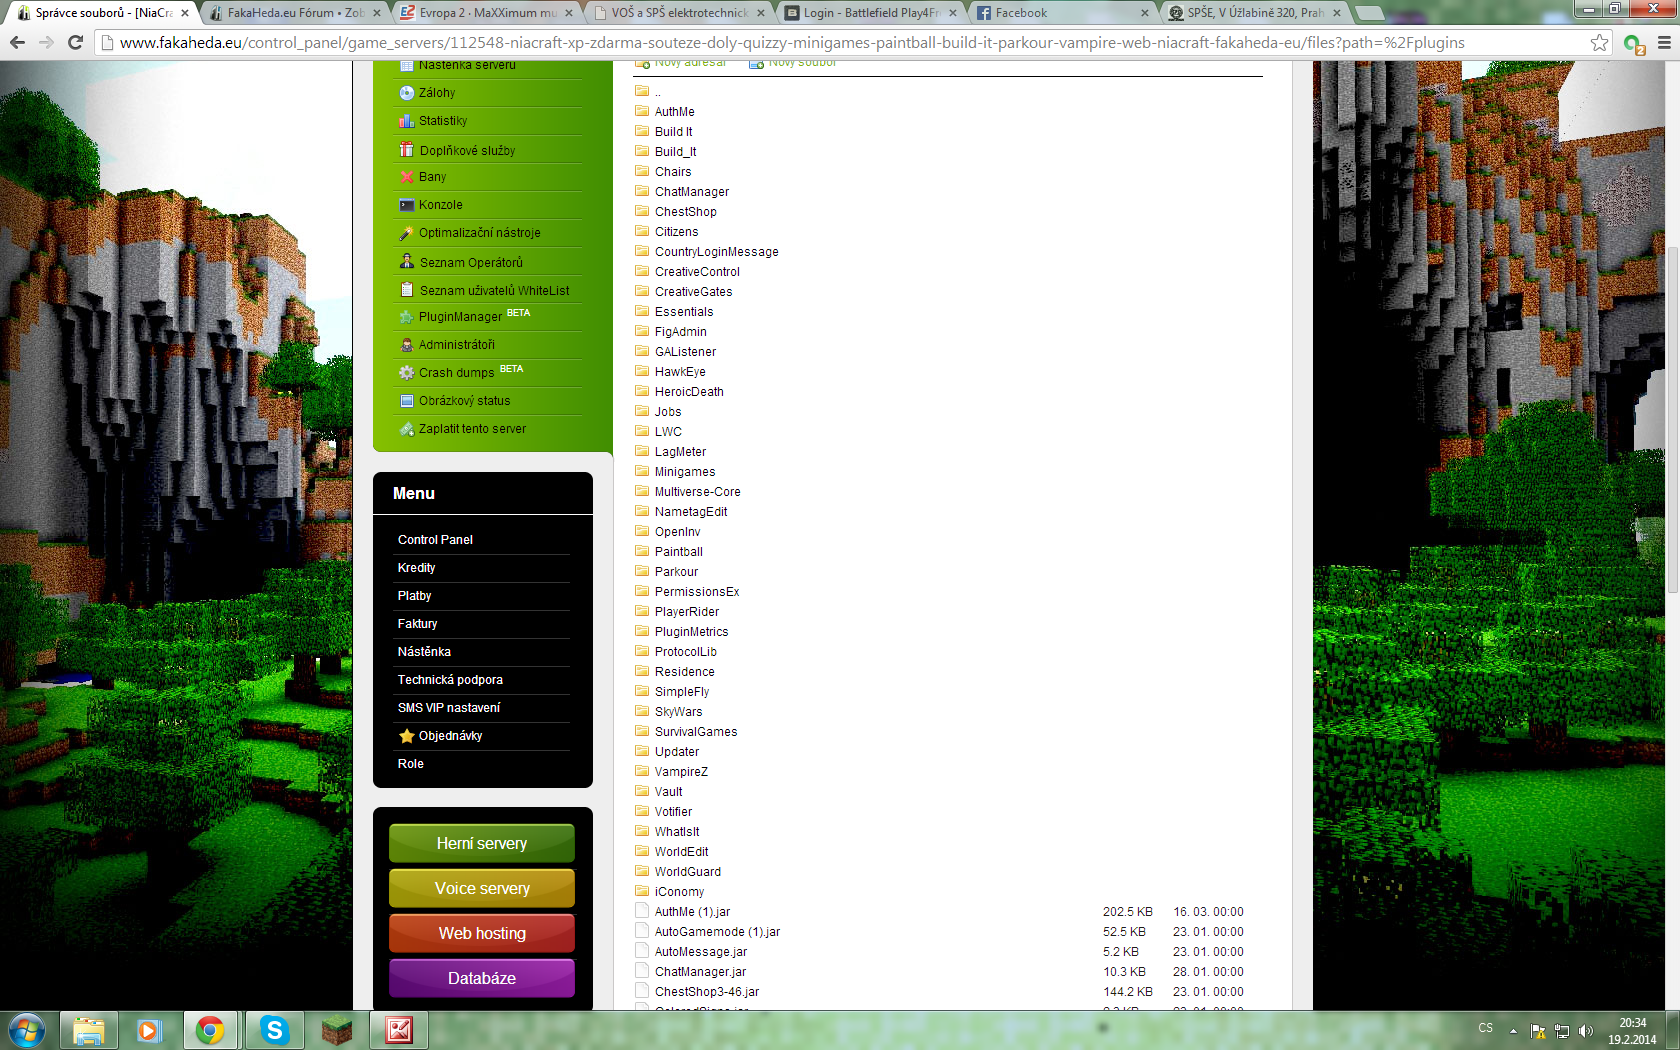The image size is (1680, 1050).
Task: Create a folder with Nový adresář icon
Action: point(641,61)
